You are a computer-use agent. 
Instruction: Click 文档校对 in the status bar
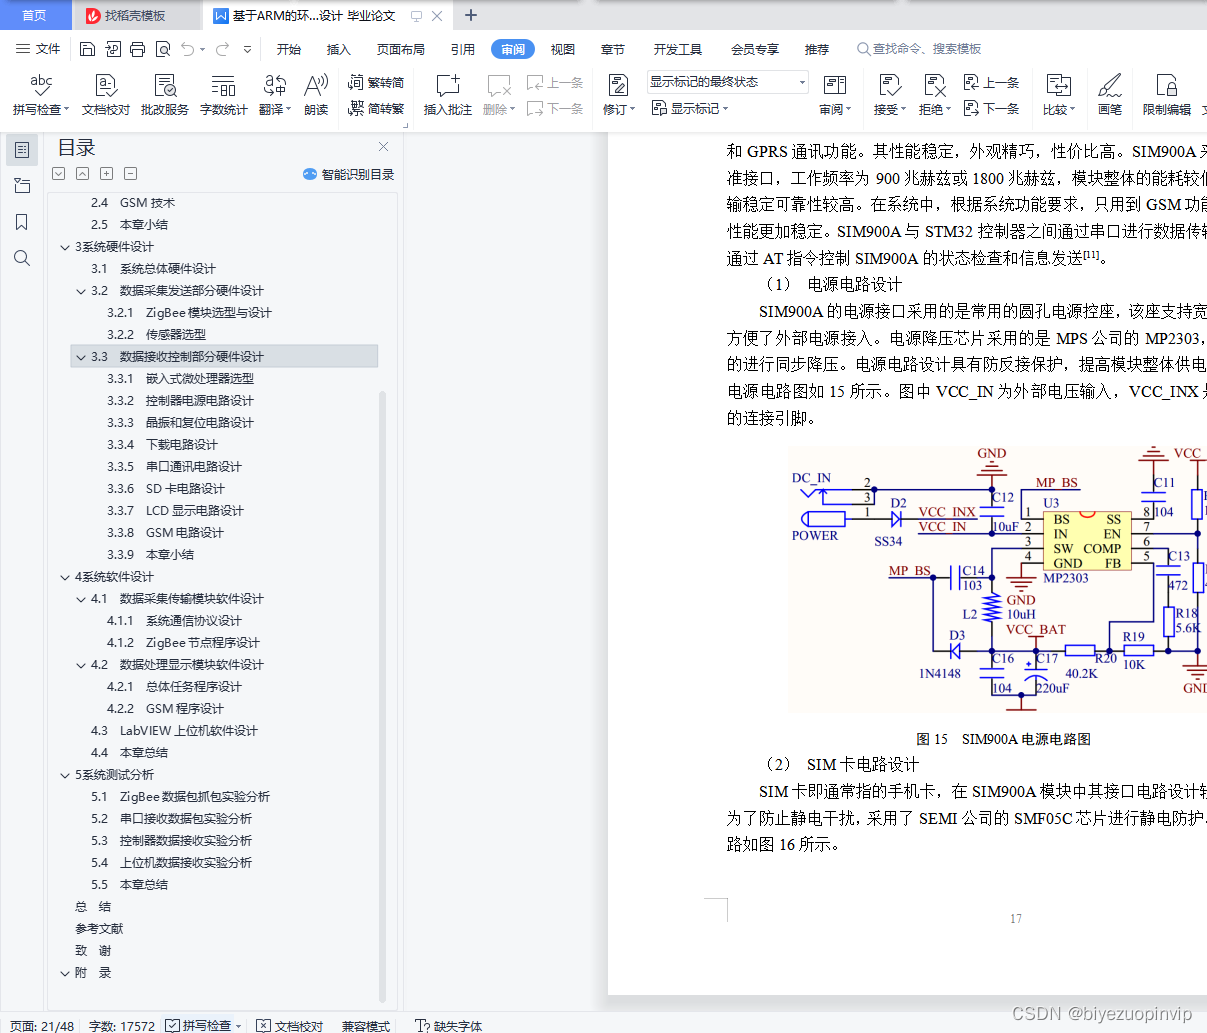(x=290, y=1026)
